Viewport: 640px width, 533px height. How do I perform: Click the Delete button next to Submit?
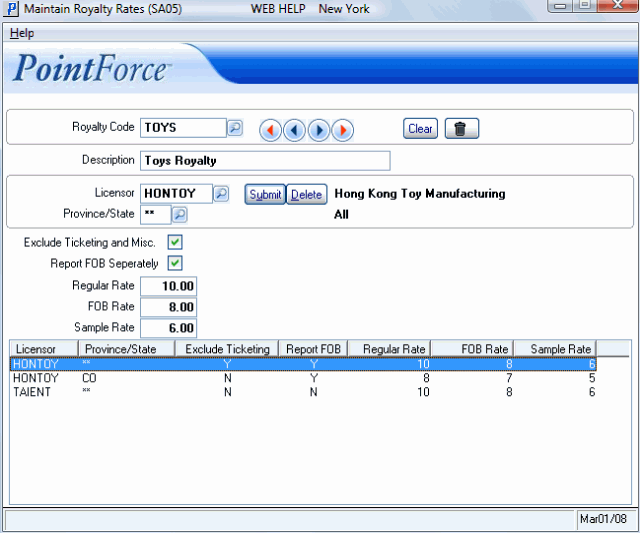pos(307,194)
